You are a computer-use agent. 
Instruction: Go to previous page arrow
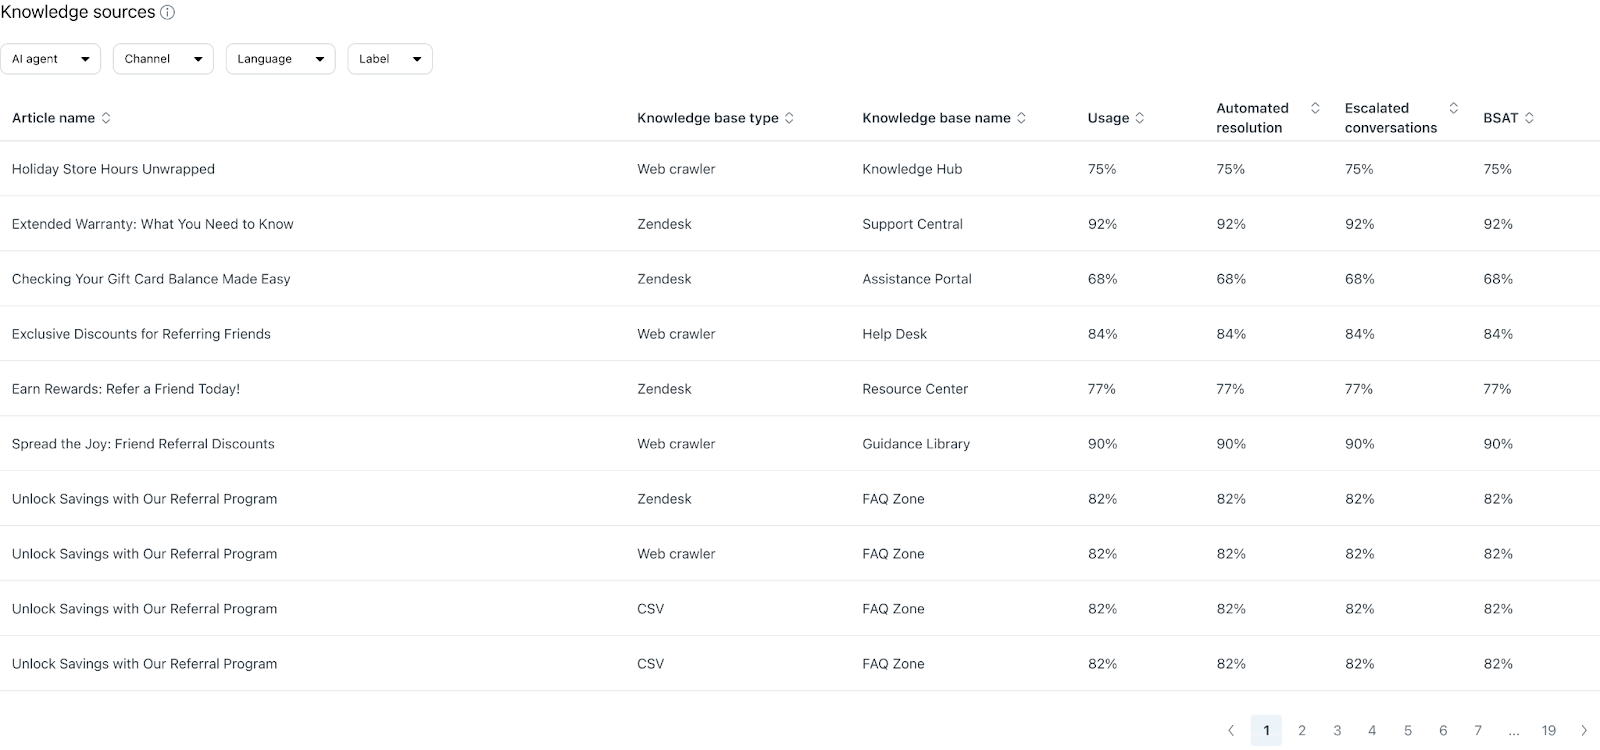[1231, 730]
